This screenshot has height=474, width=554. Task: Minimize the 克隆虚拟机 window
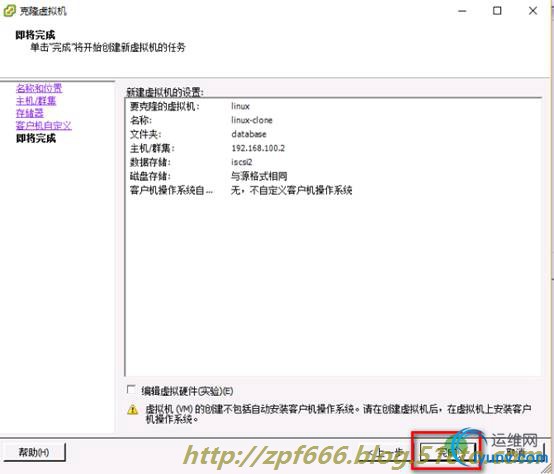pos(462,11)
